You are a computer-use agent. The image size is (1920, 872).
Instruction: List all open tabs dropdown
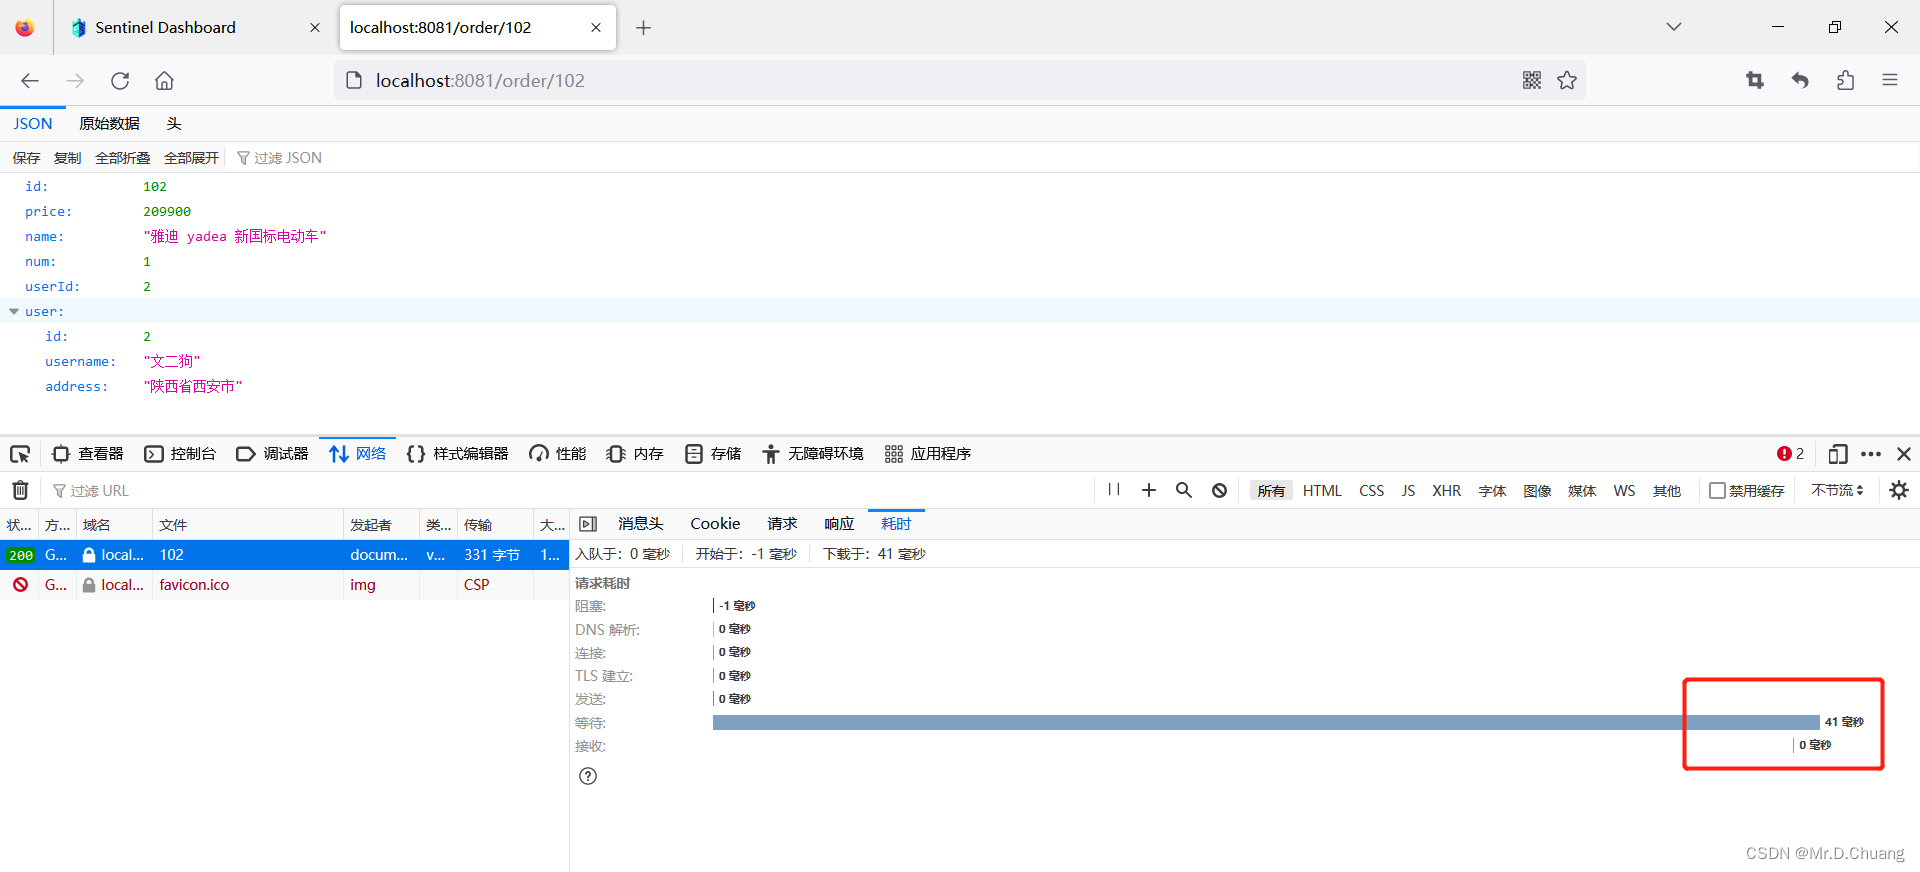pos(1674,27)
